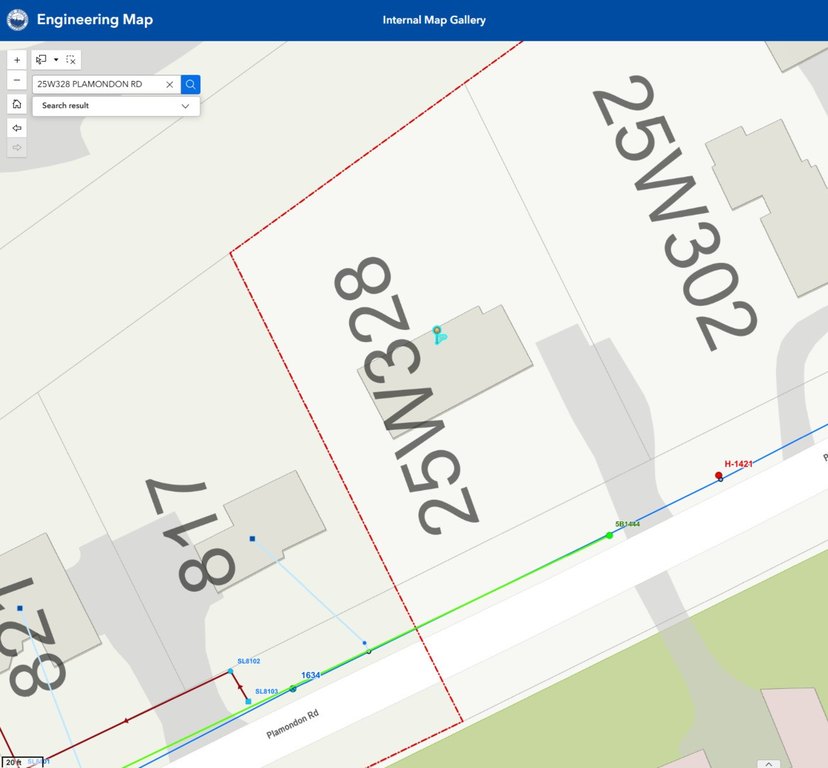
Task: Activate the rectangle select tool
Action: pyautogui.click(x=41, y=60)
